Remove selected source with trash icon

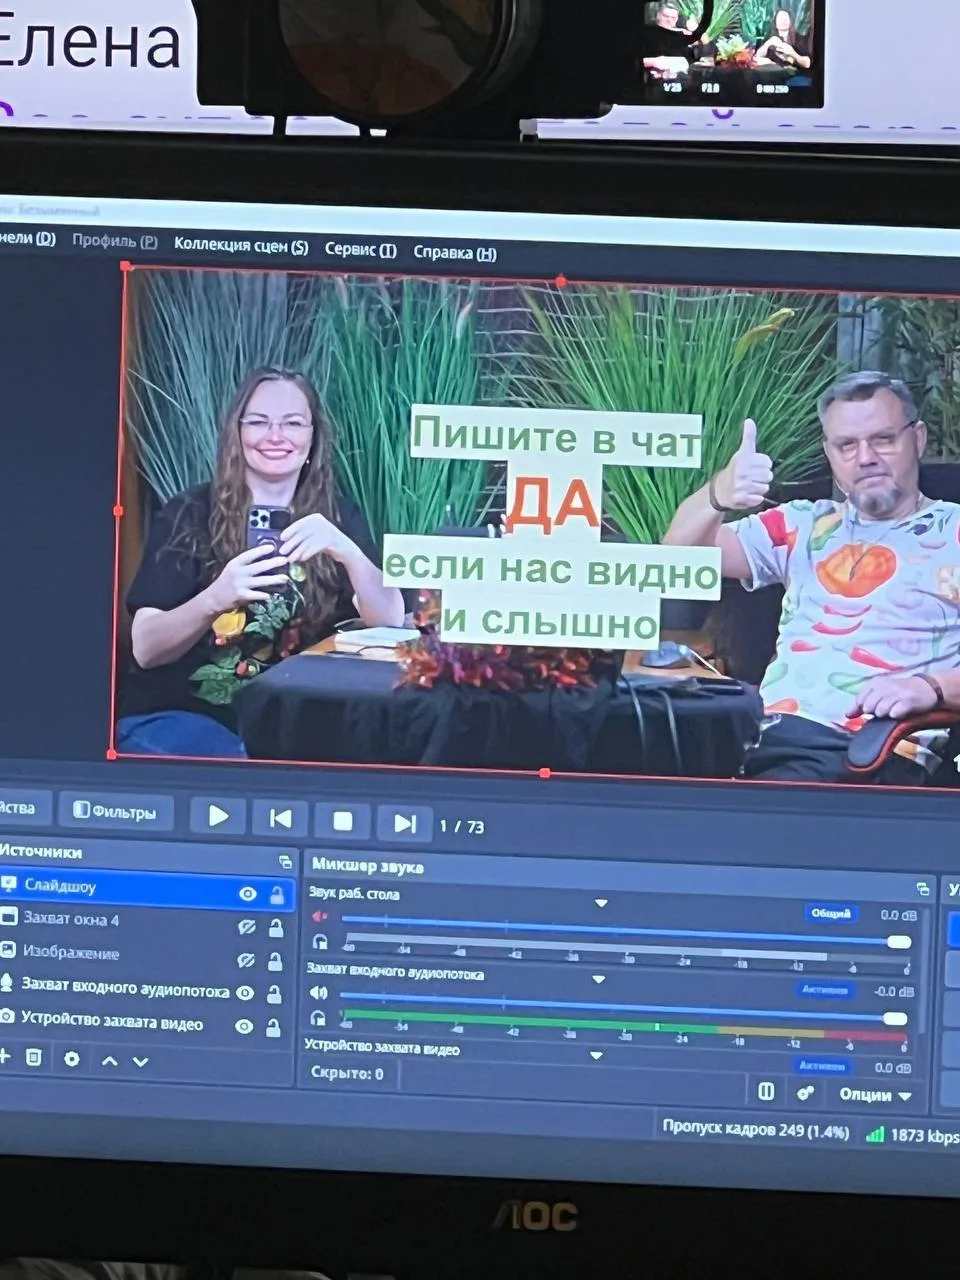click(x=34, y=1057)
